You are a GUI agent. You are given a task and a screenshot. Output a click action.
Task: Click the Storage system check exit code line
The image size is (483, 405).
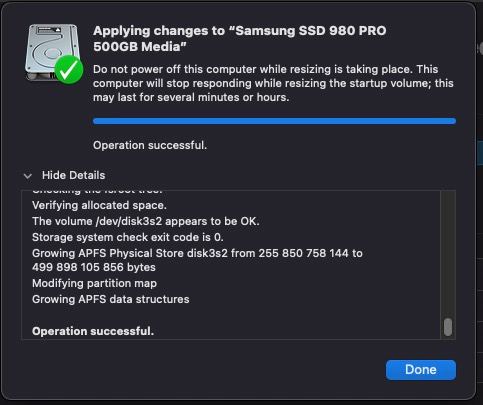(x=128, y=237)
